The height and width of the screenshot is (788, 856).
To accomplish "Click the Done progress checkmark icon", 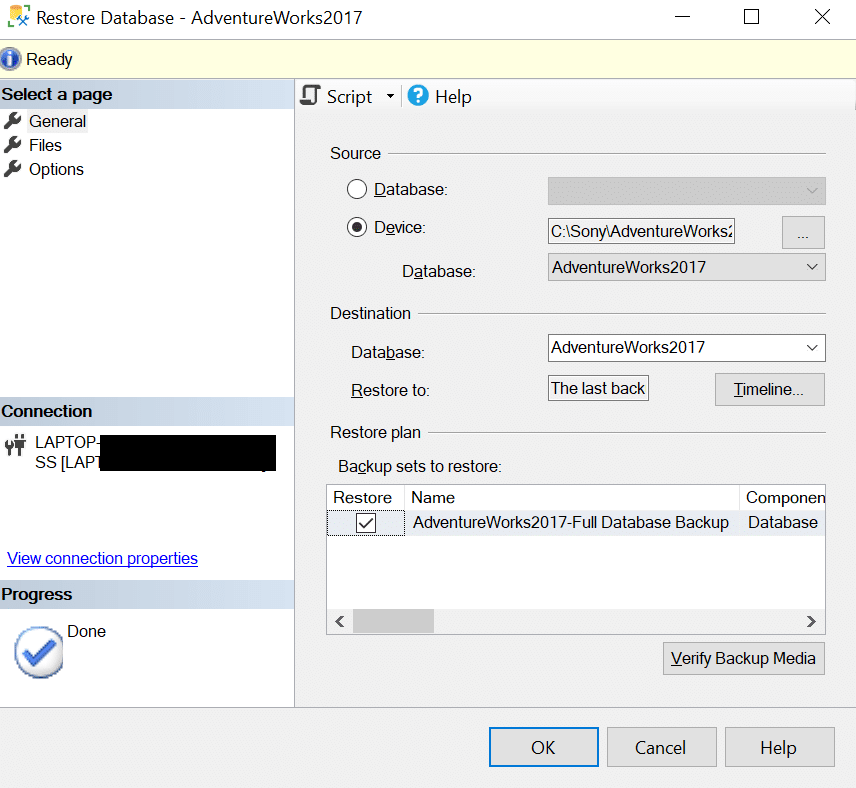I will (x=39, y=652).
